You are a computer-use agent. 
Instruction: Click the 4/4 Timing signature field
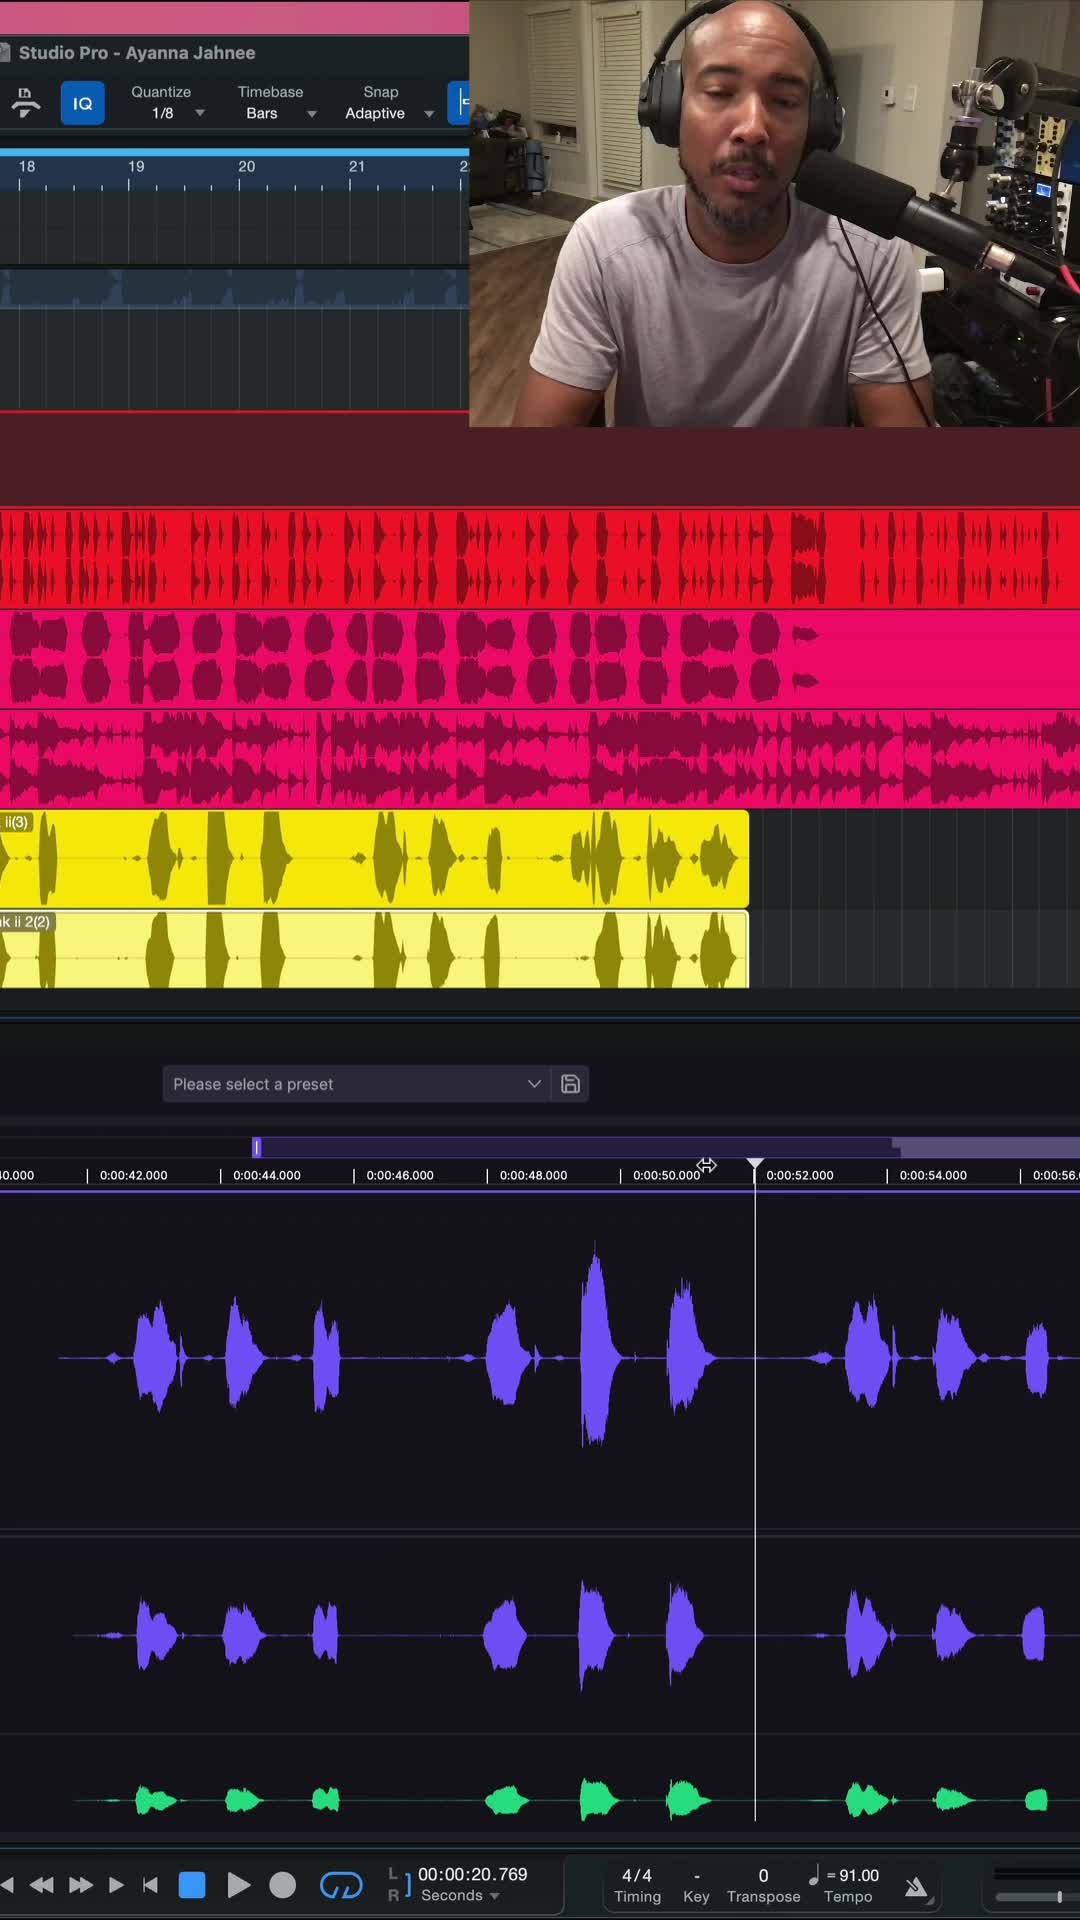point(637,1885)
